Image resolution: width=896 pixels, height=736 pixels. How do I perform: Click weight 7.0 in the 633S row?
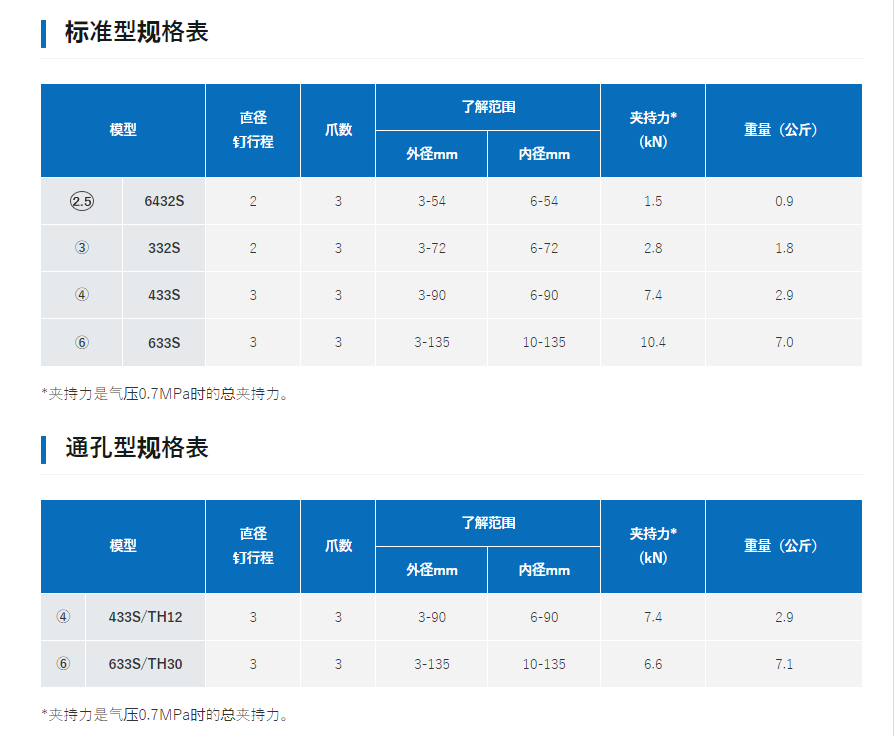click(784, 342)
